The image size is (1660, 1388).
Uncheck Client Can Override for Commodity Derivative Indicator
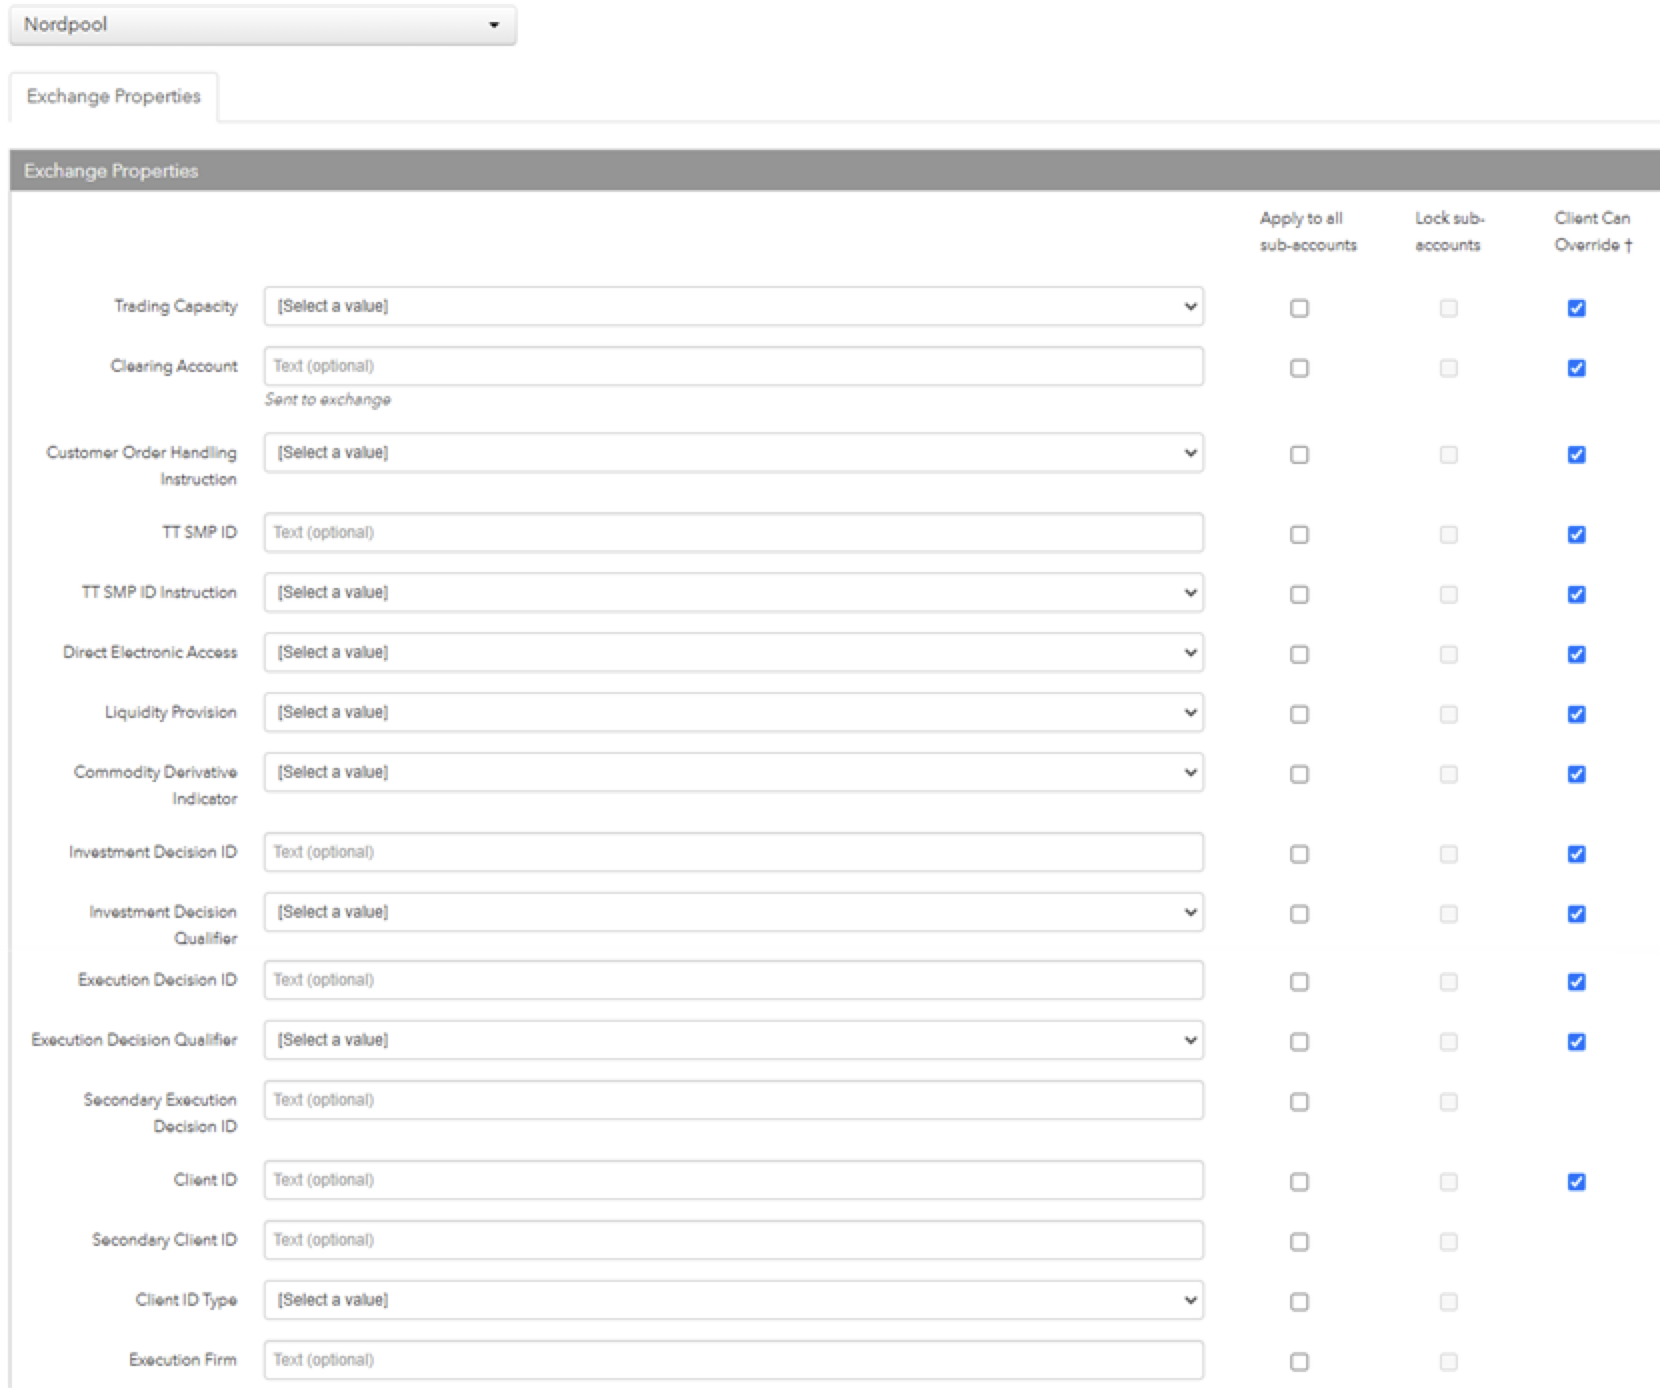point(1577,774)
